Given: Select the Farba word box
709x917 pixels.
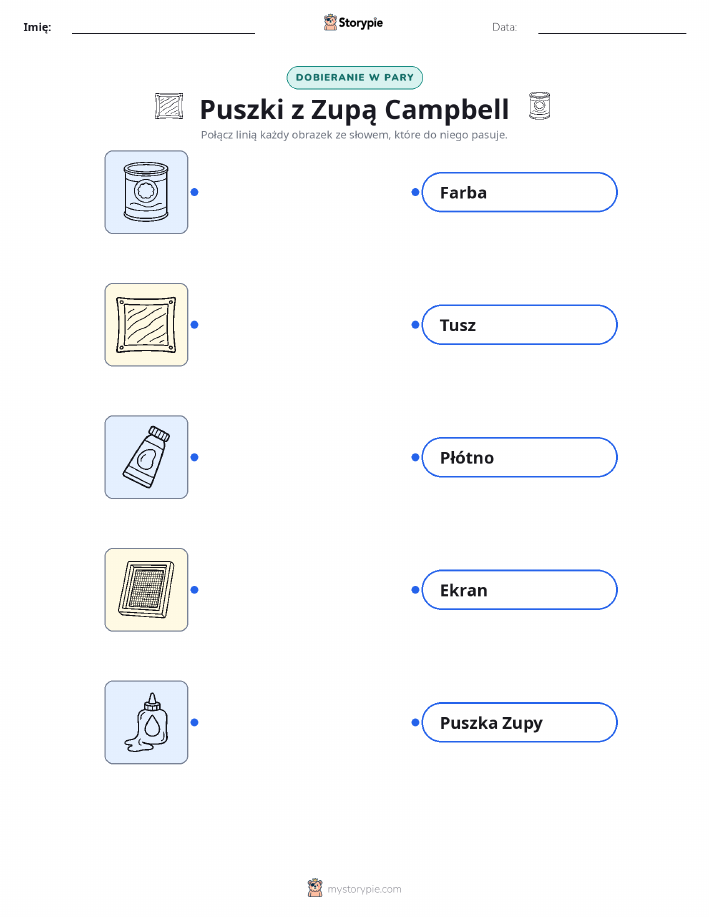Looking at the screenshot, I should [x=519, y=192].
